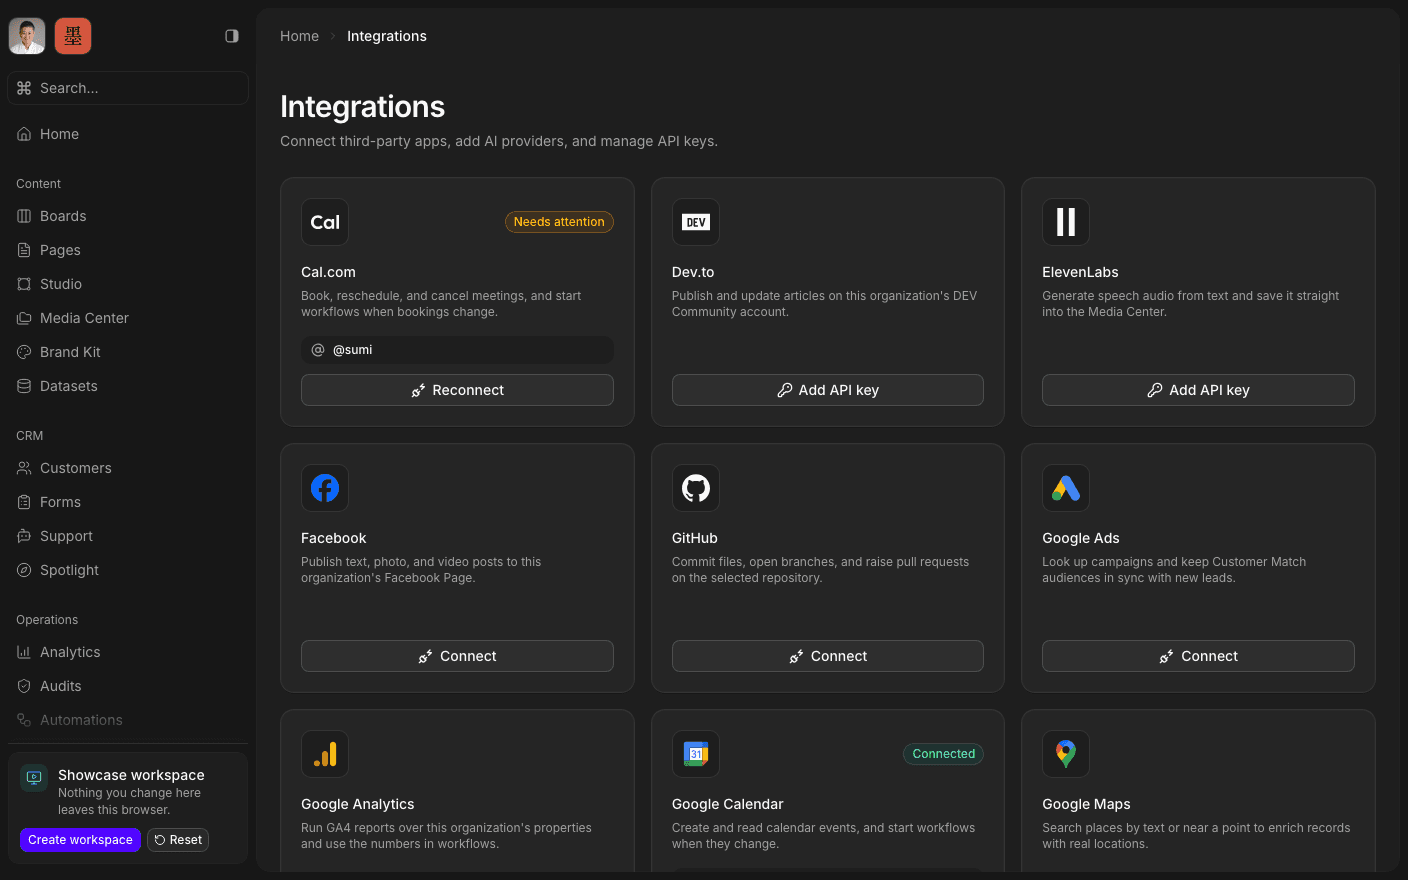Click the GitHub logo icon
Screen dimensions: 1408x880
point(696,488)
